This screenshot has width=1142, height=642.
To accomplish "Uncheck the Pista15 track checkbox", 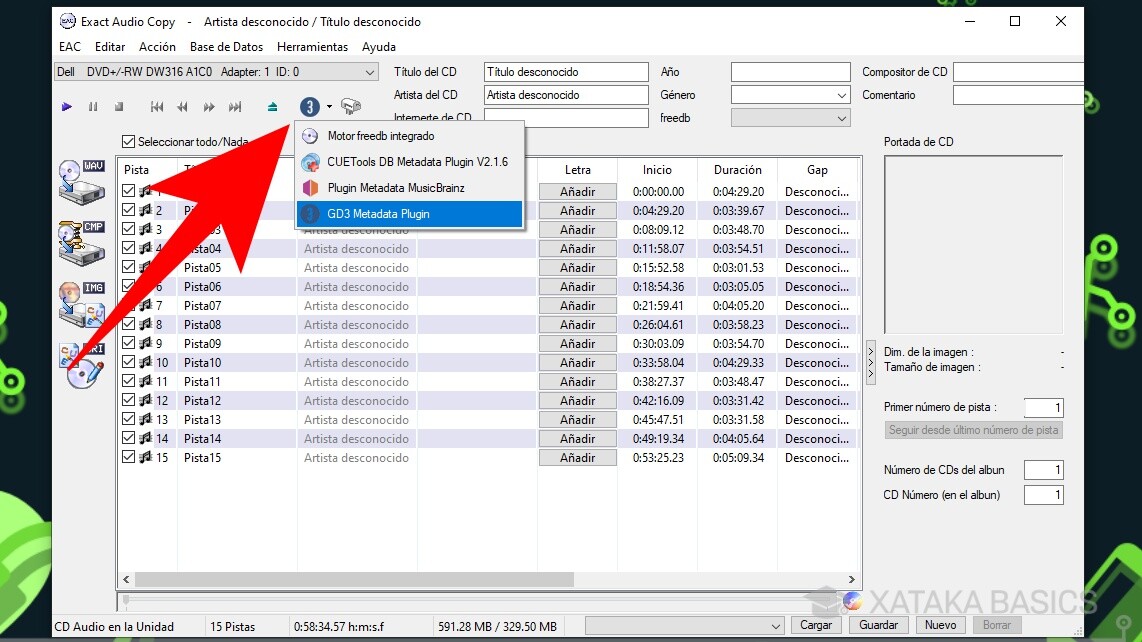I will coord(127,457).
